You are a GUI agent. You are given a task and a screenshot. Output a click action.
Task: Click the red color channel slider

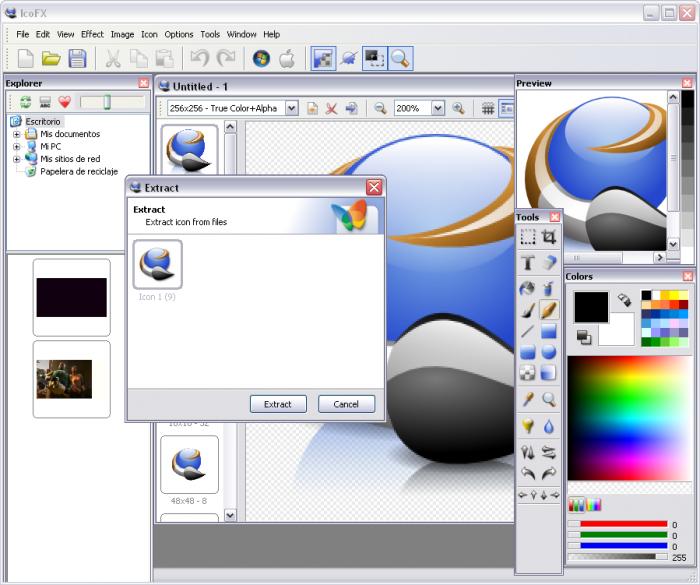617,524
